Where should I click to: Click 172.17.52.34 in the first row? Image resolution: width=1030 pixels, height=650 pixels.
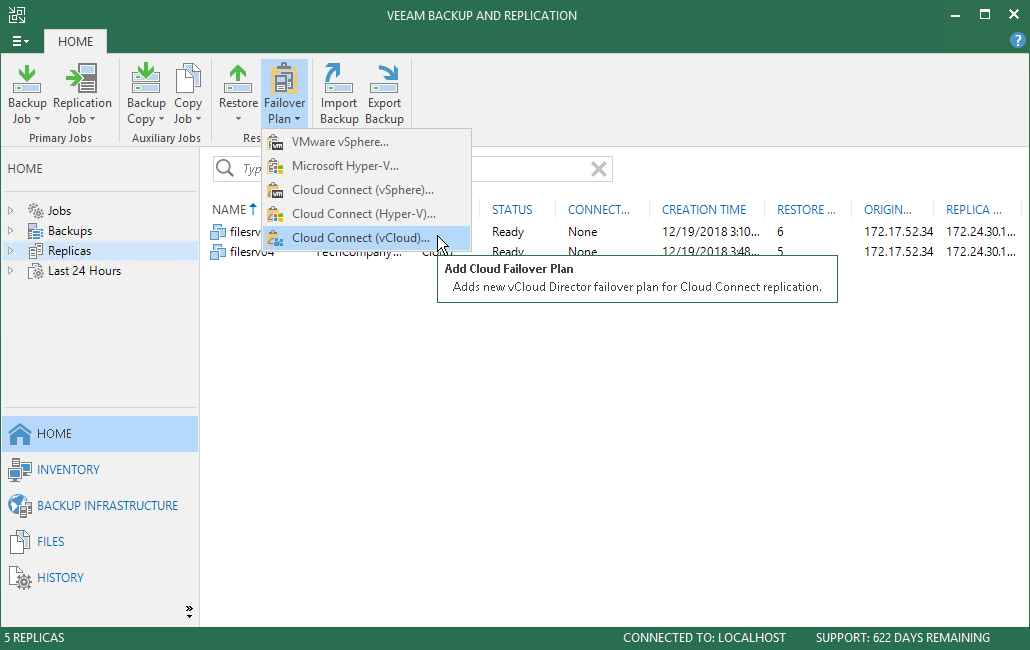(898, 232)
